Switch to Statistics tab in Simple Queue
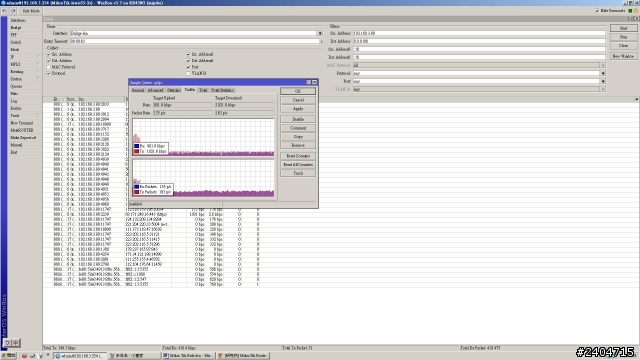Viewport: 640px width, 360px height. point(174,90)
